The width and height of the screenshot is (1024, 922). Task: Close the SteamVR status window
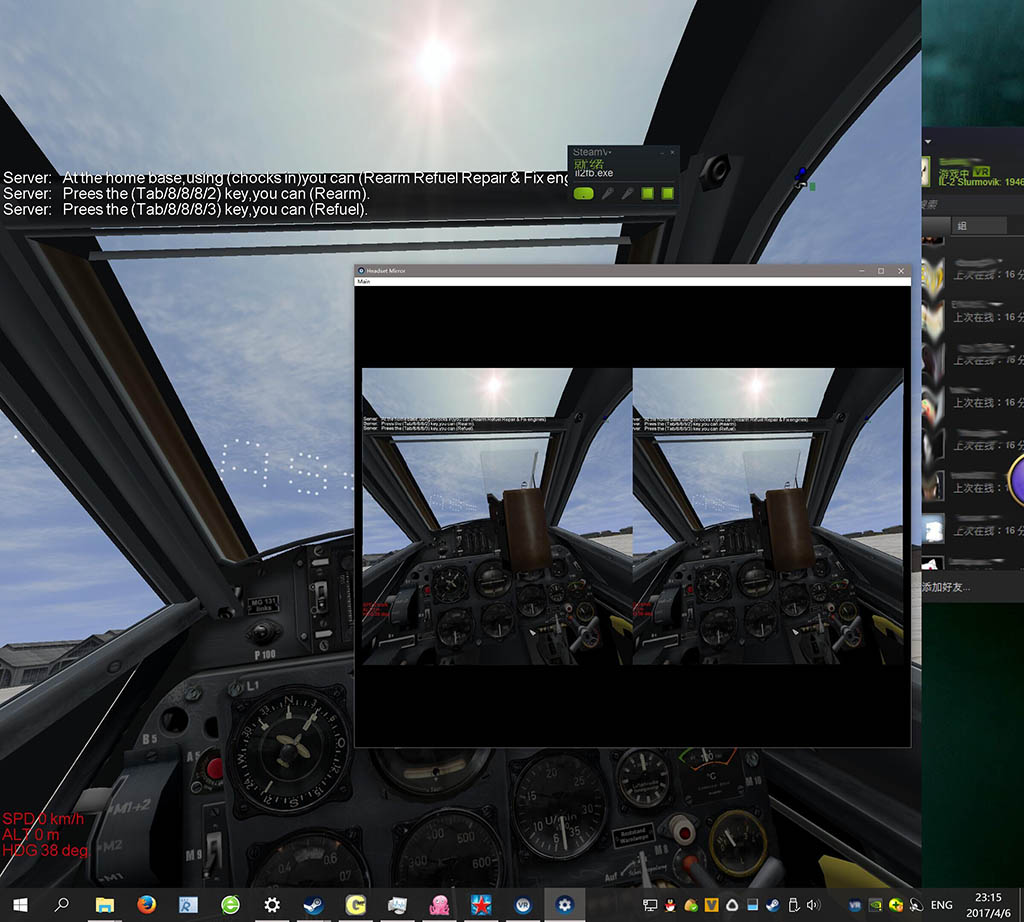tap(673, 153)
